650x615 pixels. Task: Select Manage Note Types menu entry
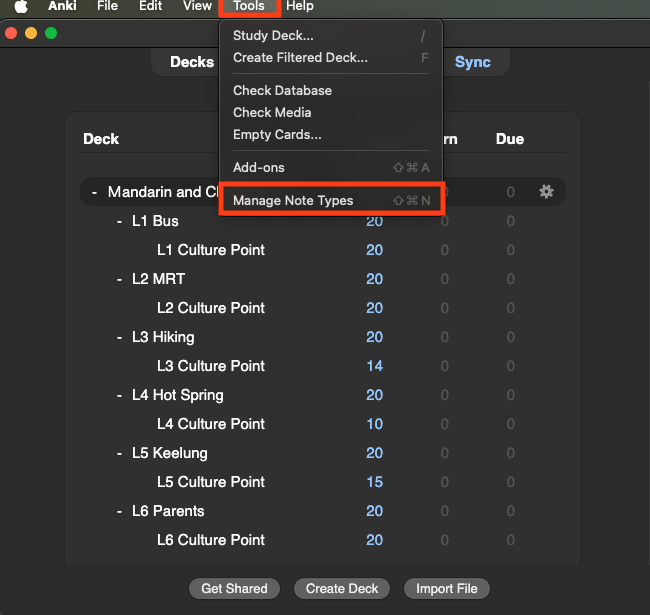click(293, 200)
